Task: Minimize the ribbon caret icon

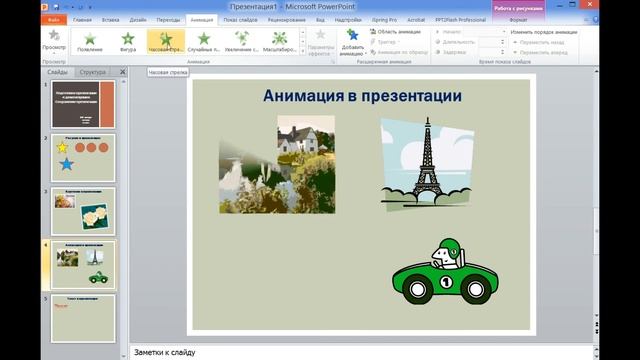Action: [587, 20]
